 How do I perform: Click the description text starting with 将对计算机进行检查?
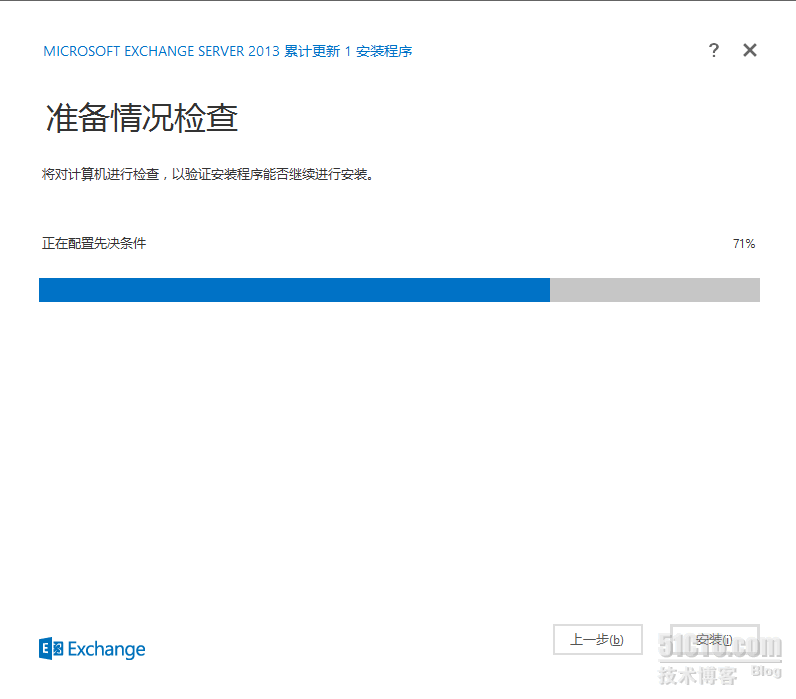coord(208,175)
